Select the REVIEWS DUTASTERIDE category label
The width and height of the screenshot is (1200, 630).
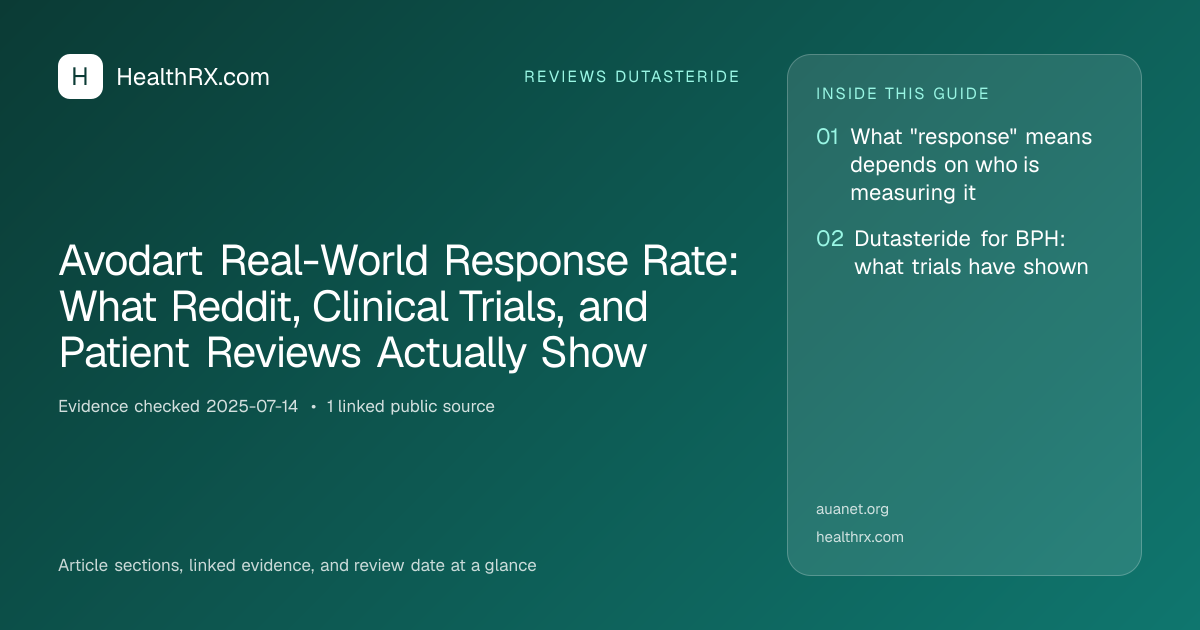tap(632, 77)
